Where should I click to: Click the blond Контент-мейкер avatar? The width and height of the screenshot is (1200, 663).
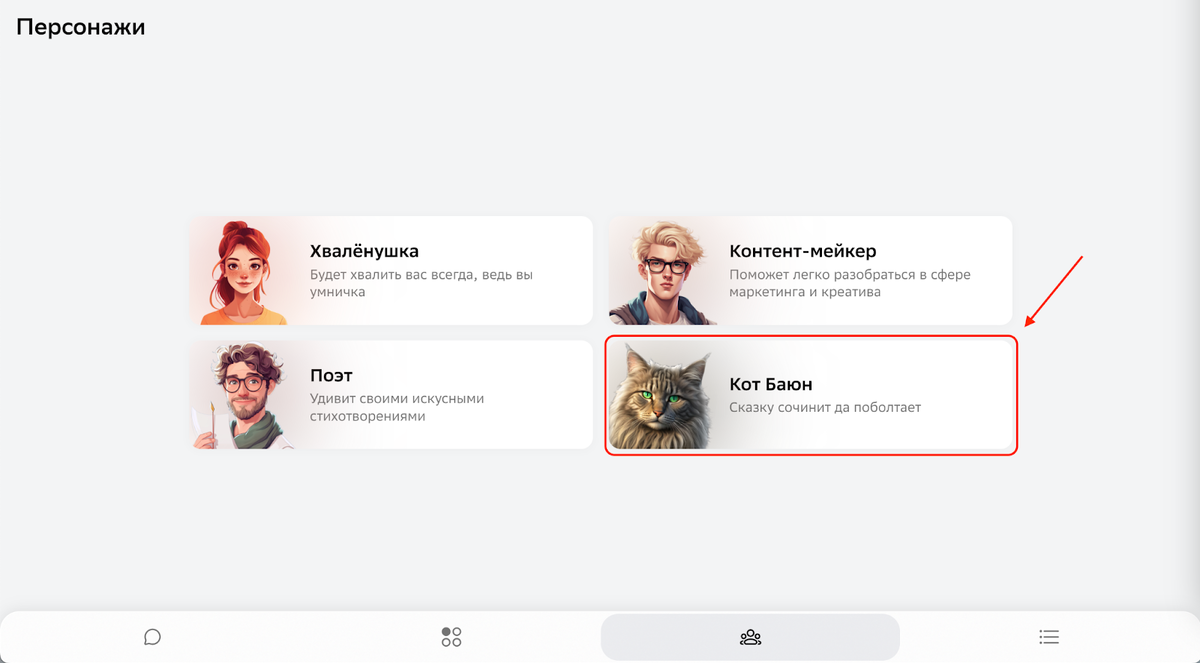pos(661,272)
